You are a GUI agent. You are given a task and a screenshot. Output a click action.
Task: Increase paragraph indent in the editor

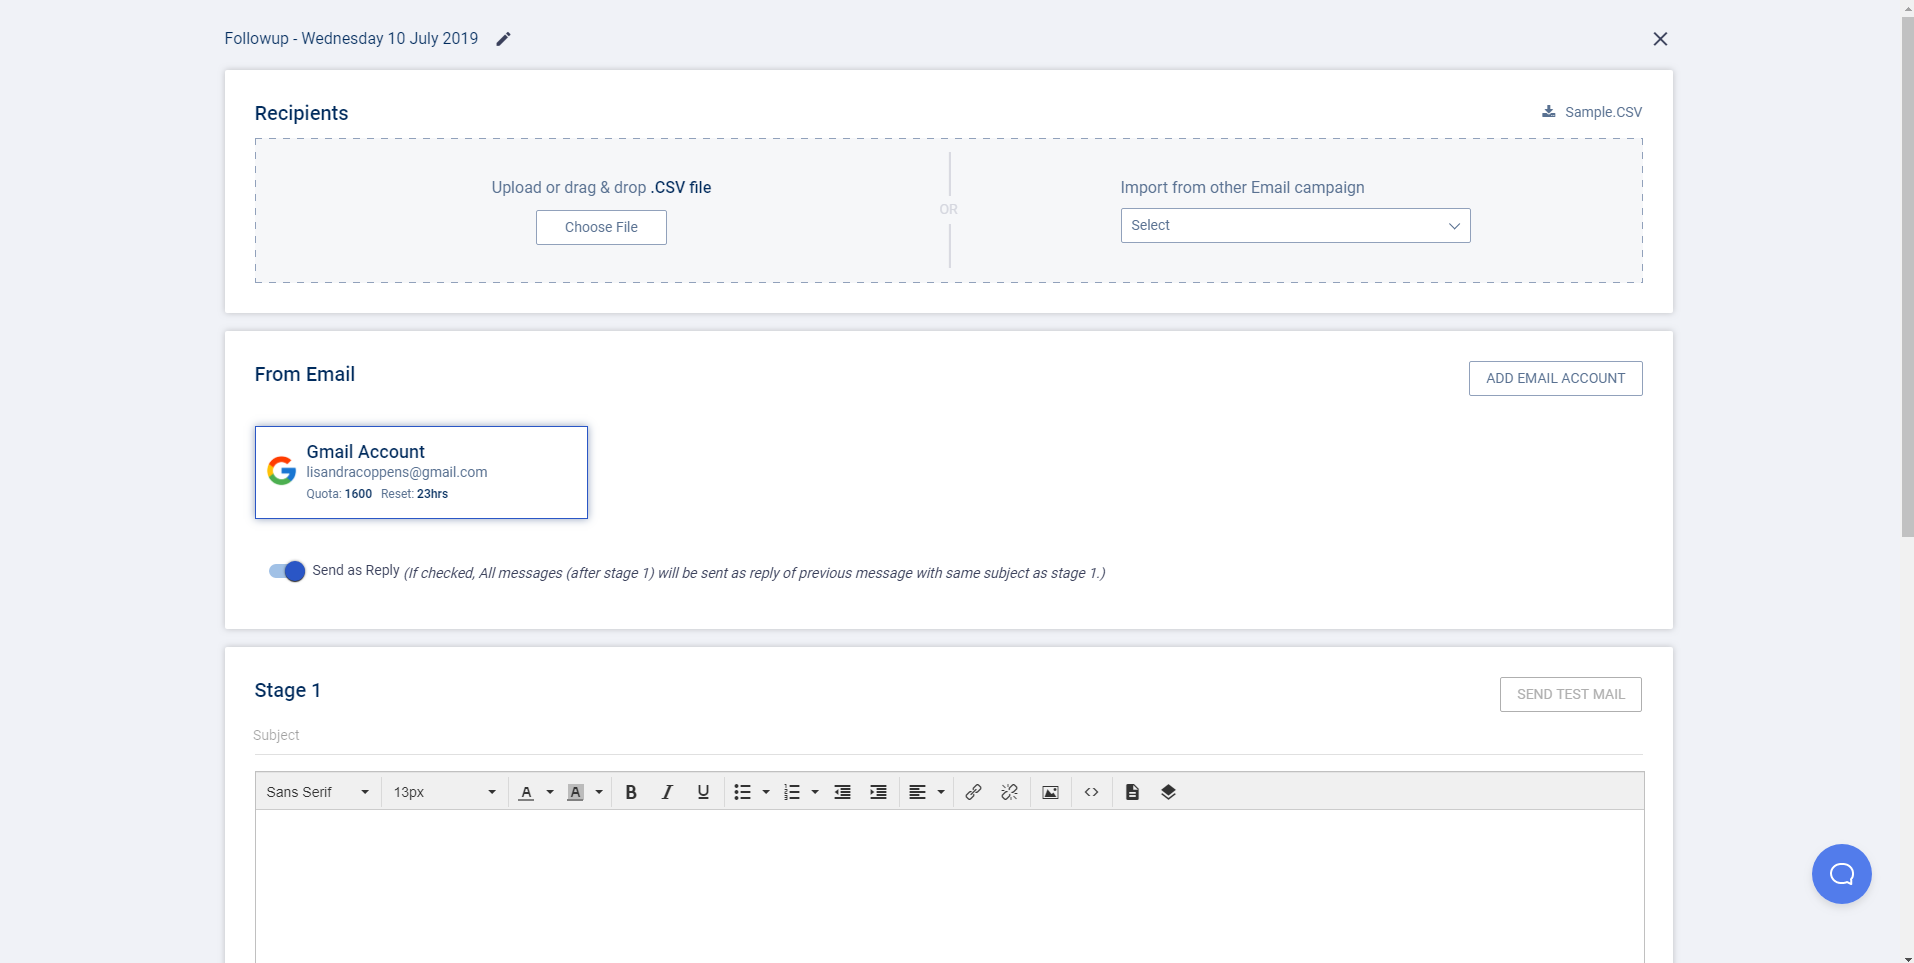(877, 792)
